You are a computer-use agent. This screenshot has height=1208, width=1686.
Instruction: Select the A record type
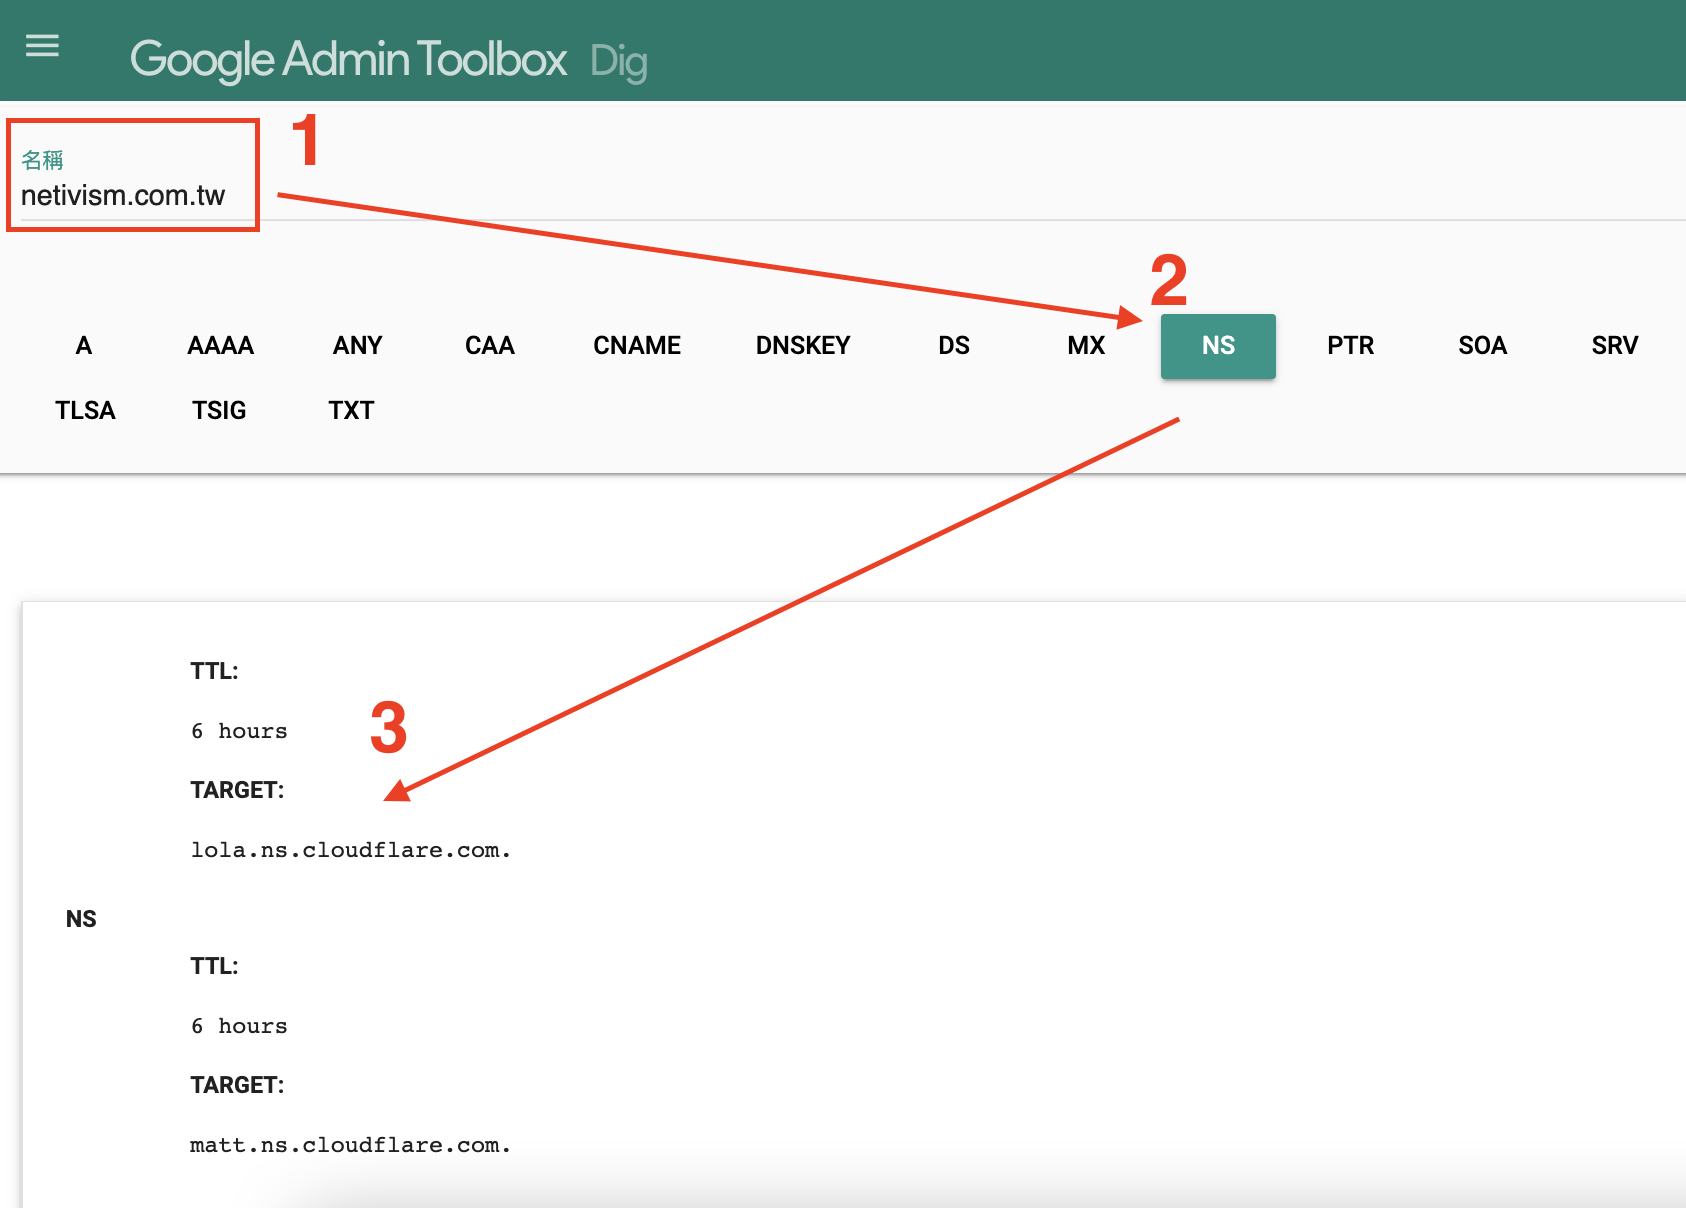(84, 346)
